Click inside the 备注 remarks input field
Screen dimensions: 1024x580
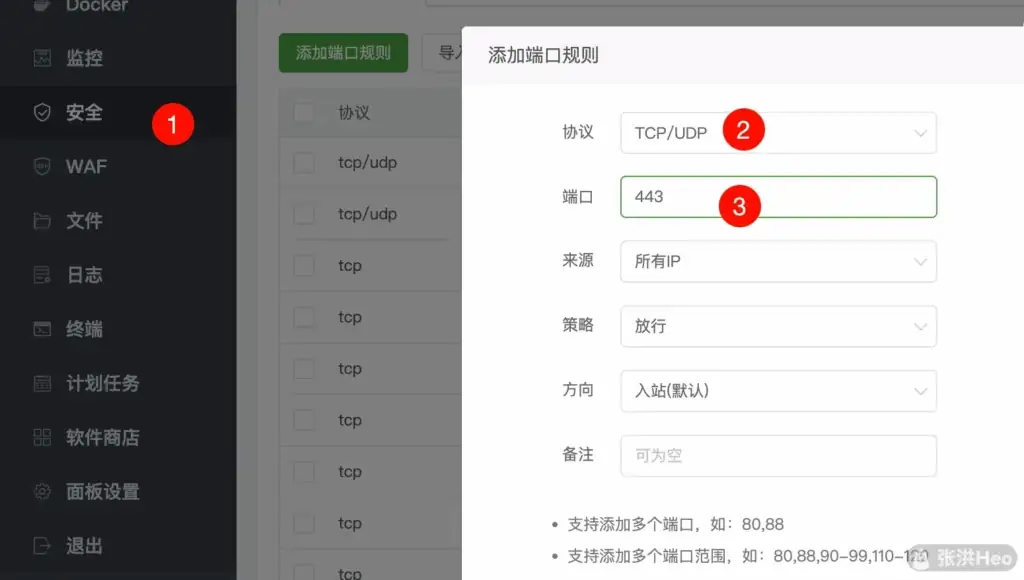tap(778, 455)
